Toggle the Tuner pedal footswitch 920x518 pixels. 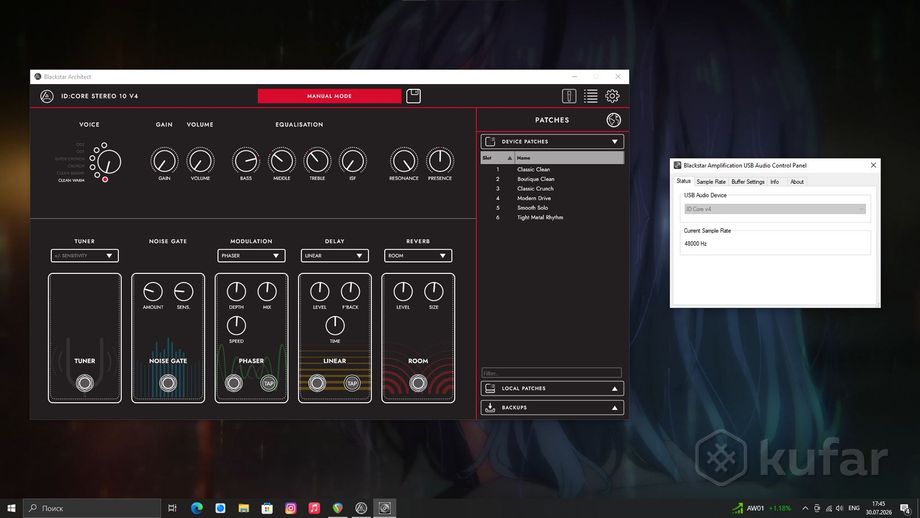pos(84,383)
